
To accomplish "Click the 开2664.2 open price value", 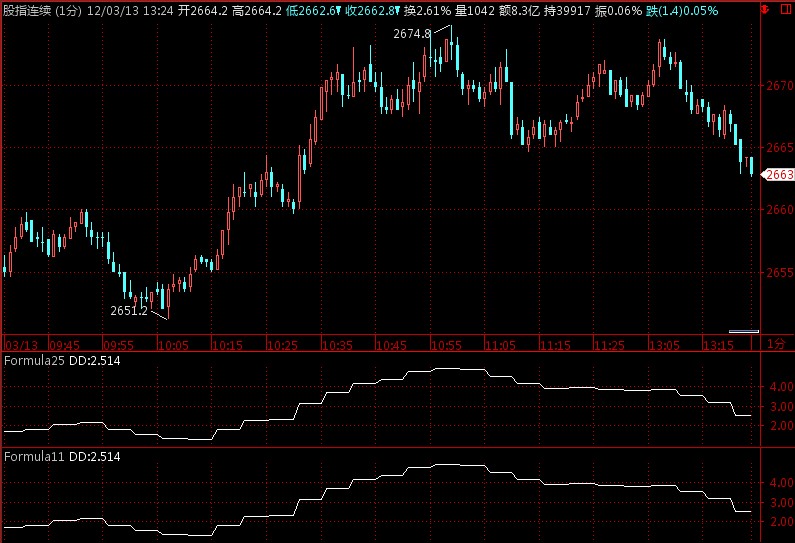I will (203, 11).
